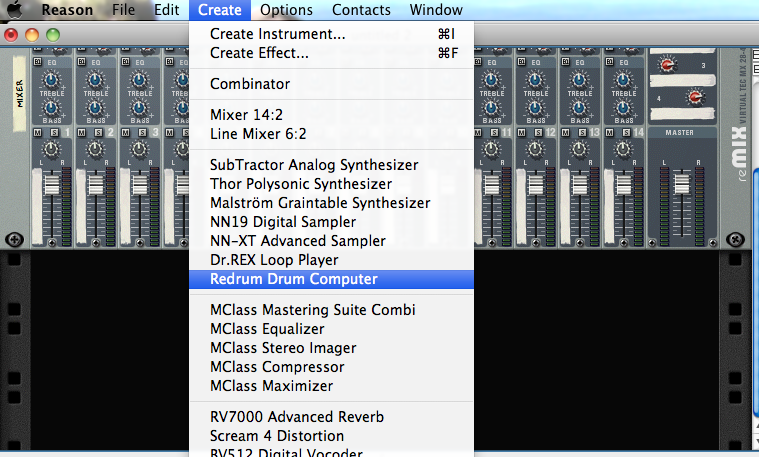
Task: Adjust channel 14 Bass knob
Action: [623, 107]
